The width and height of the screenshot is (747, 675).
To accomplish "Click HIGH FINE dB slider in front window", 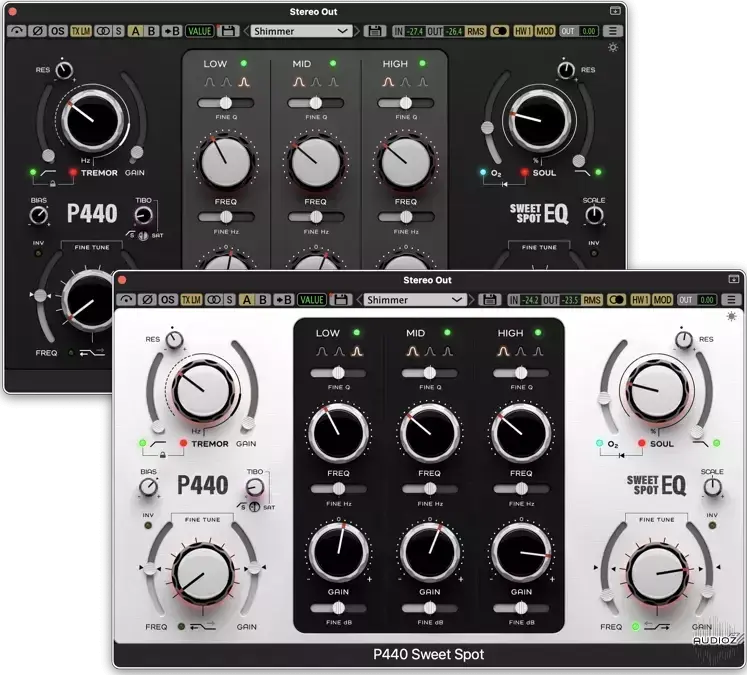I will 521,608.
